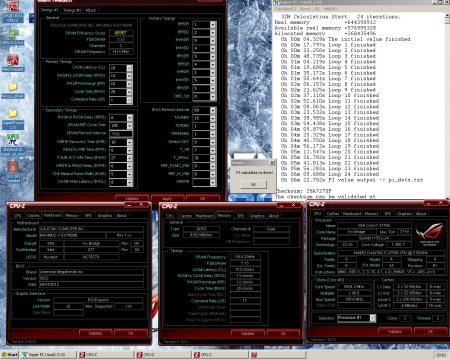The image size is (450, 360).
Task: Click Validate in the MemTweakIt window
Action: (132, 198)
